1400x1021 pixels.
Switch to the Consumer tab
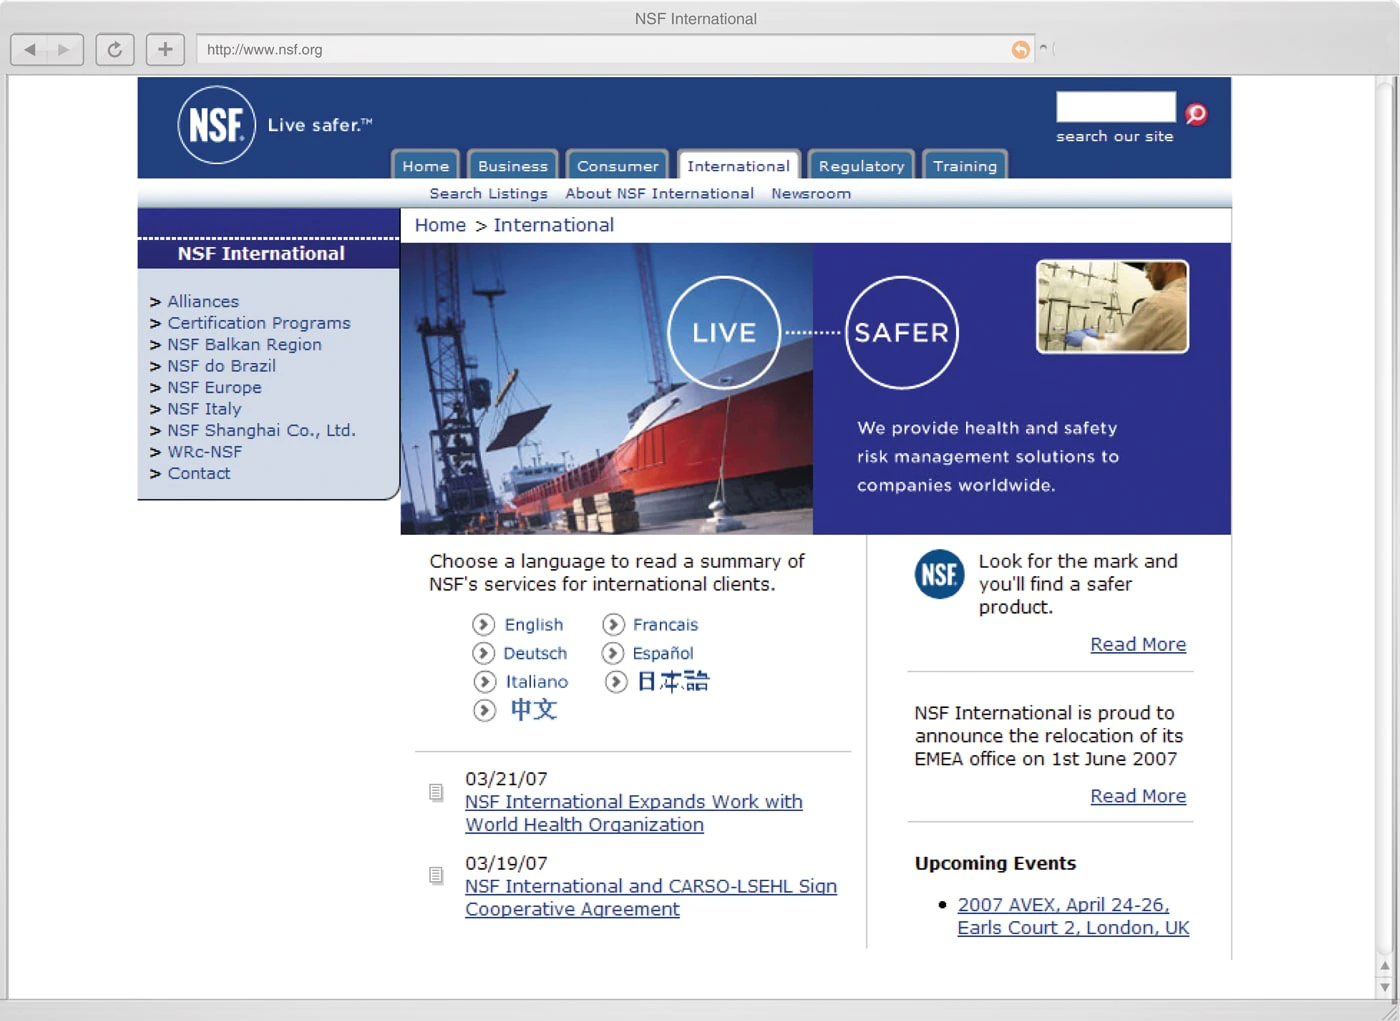617,165
